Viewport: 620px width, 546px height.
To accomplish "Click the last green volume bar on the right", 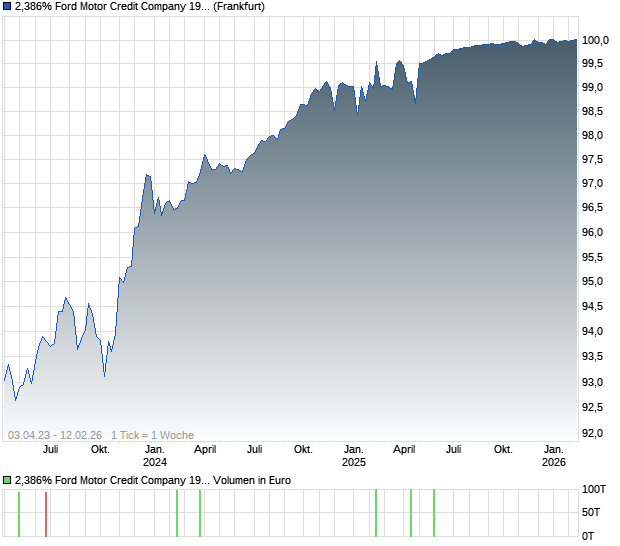I will pos(434,513).
